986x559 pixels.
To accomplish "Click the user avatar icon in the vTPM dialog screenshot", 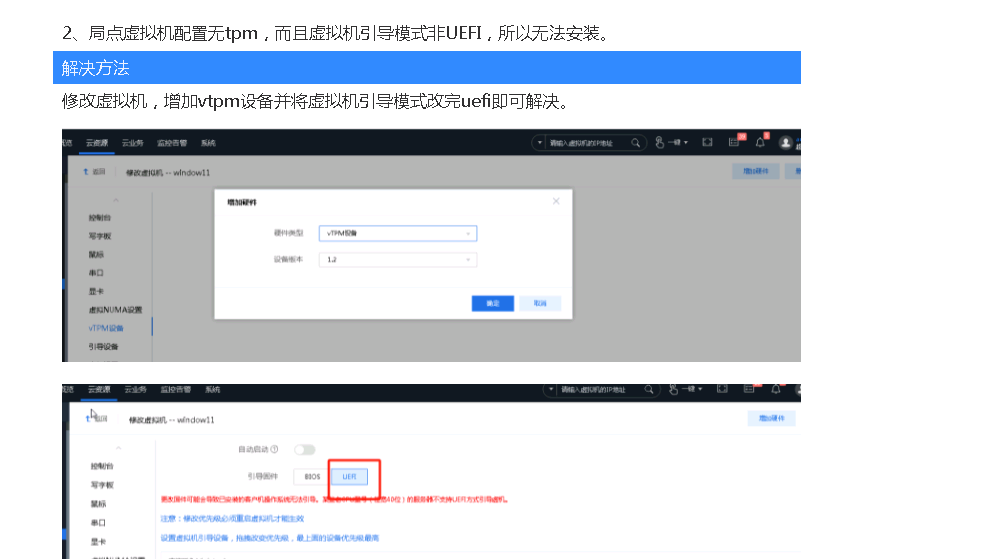I will coord(785,143).
